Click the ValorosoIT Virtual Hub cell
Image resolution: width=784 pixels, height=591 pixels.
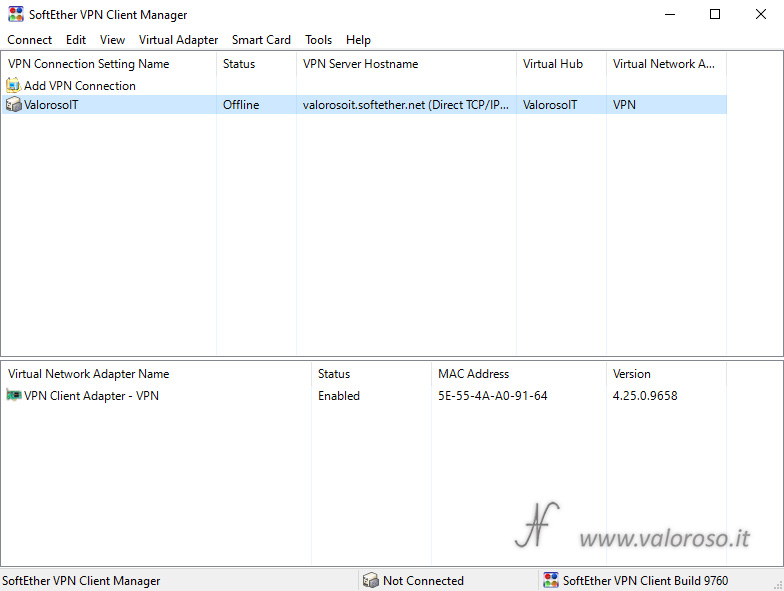click(x=562, y=104)
